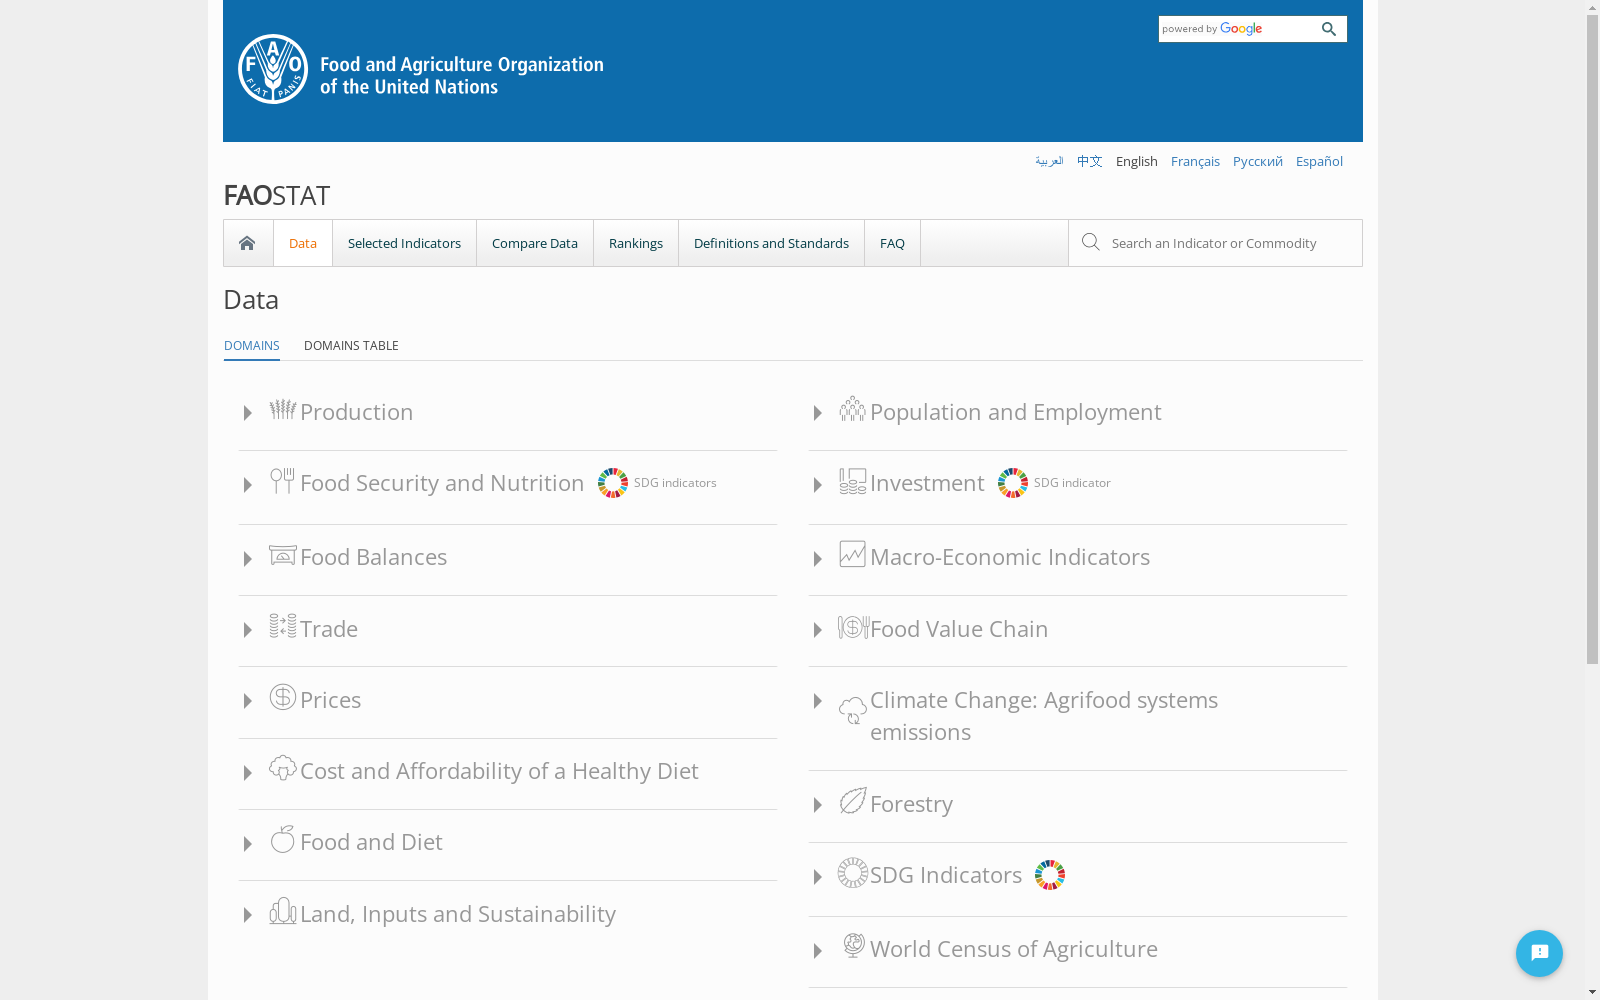Expand the Population and Employment arrow
Screen dimensions: 1600x1000
pos(817,413)
